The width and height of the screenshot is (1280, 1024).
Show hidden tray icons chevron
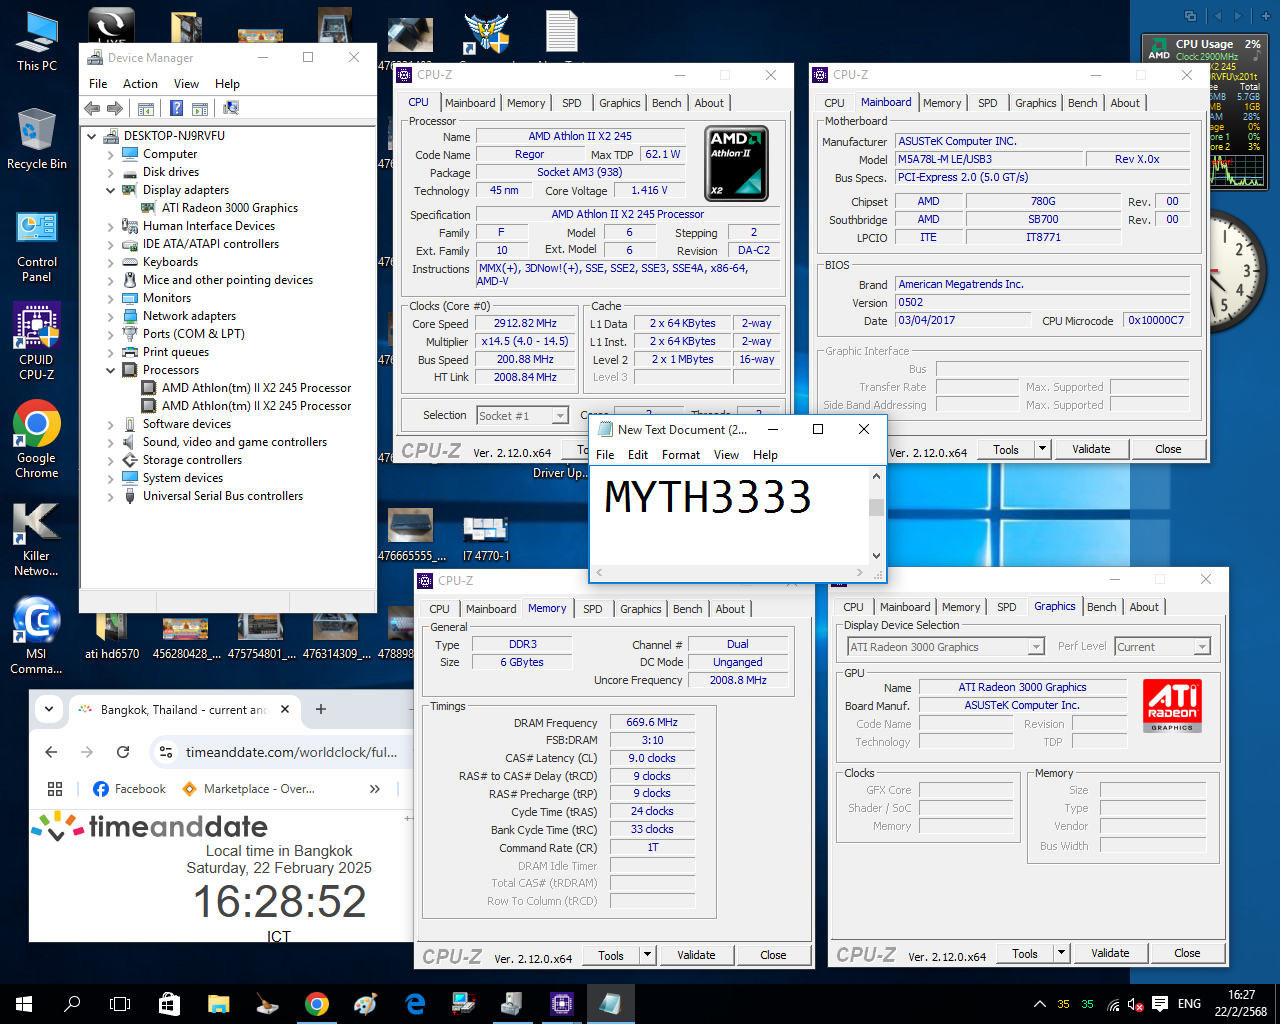1040,1004
